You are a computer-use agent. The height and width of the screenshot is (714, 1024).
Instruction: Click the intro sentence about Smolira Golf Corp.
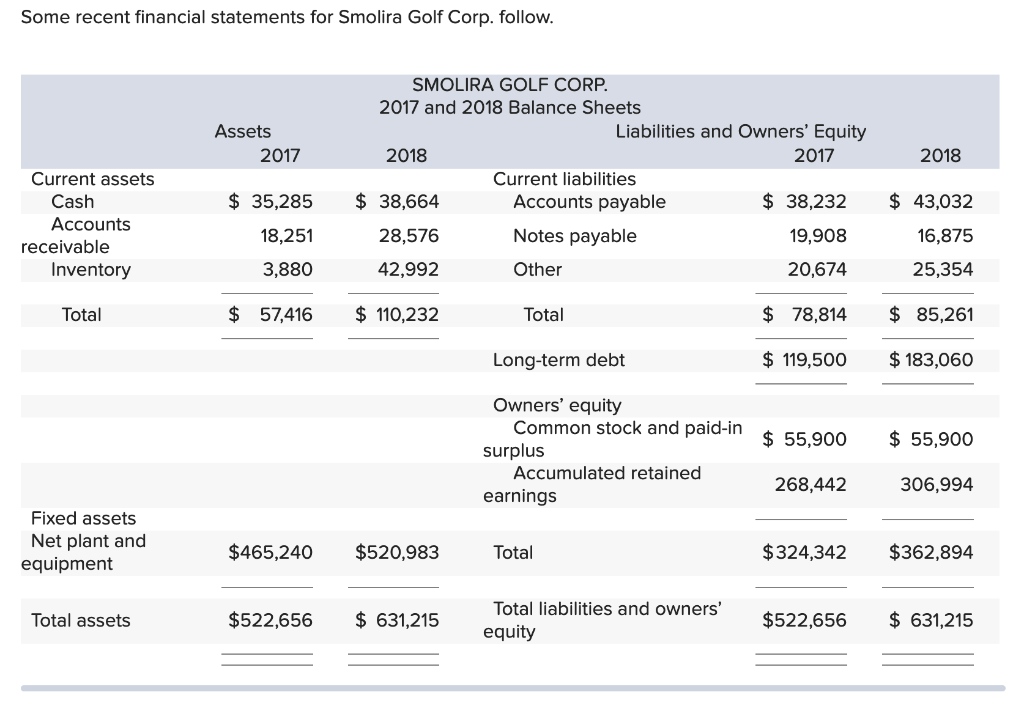point(287,17)
